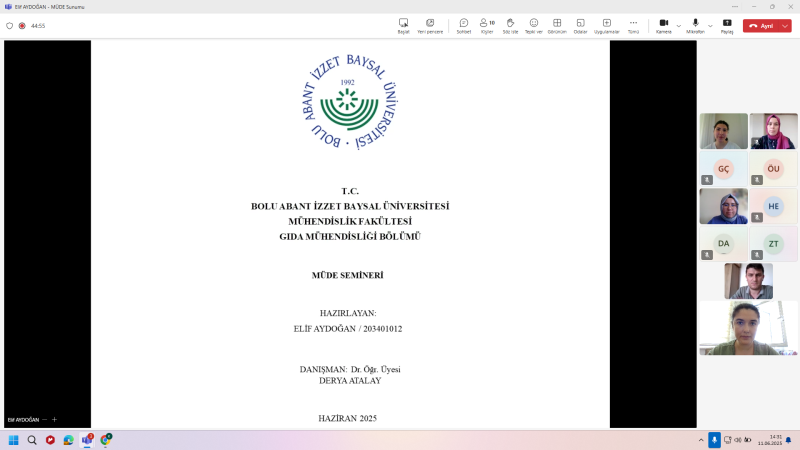Zoom in shared content with plus
This screenshot has width=800, height=450.
pyautogui.click(x=54, y=419)
